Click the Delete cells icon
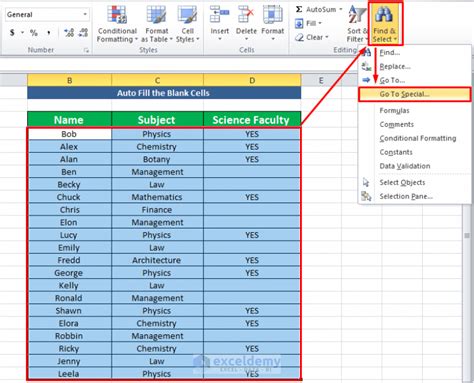Image resolution: width=474 pixels, height=383 pixels. [x=246, y=15]
